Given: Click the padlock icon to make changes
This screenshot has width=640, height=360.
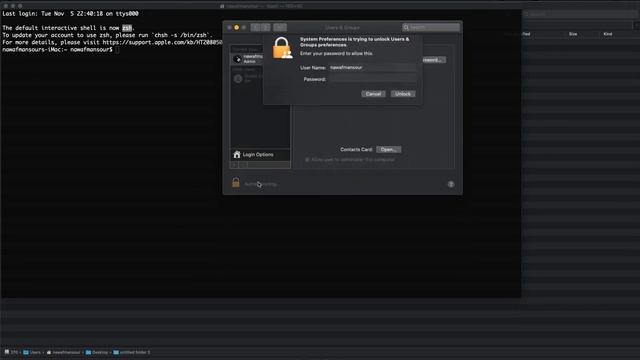Looking at the screenshot, I should [x=236, y=182].
